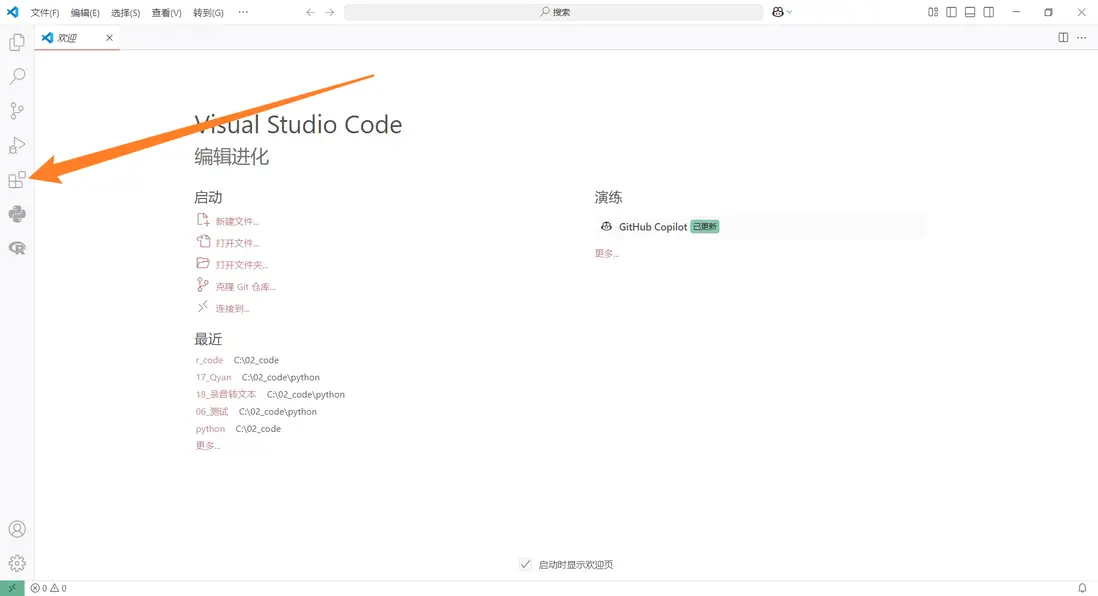Show more recent items under 最近
1098x596 pixels.
coord(208,446)
